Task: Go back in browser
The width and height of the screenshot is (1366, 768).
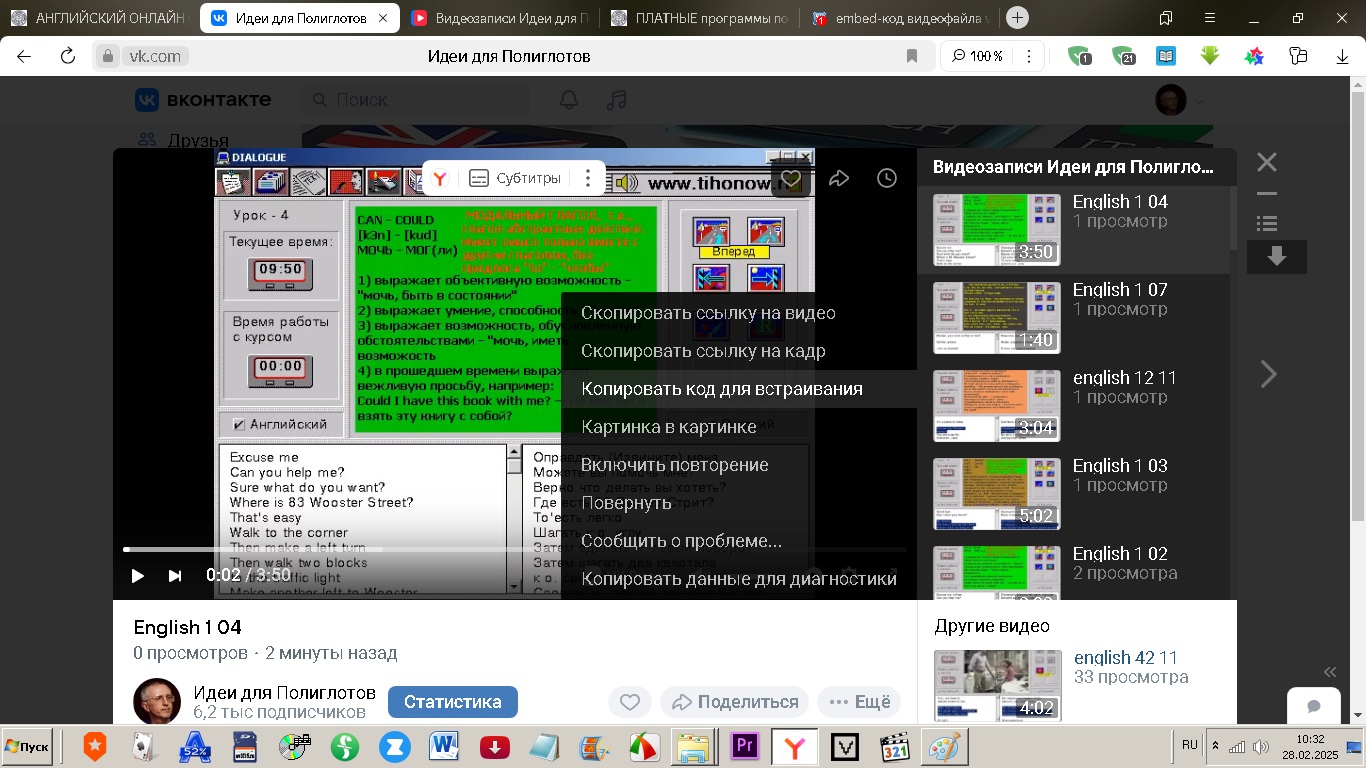Action: [x=24, y=56]
